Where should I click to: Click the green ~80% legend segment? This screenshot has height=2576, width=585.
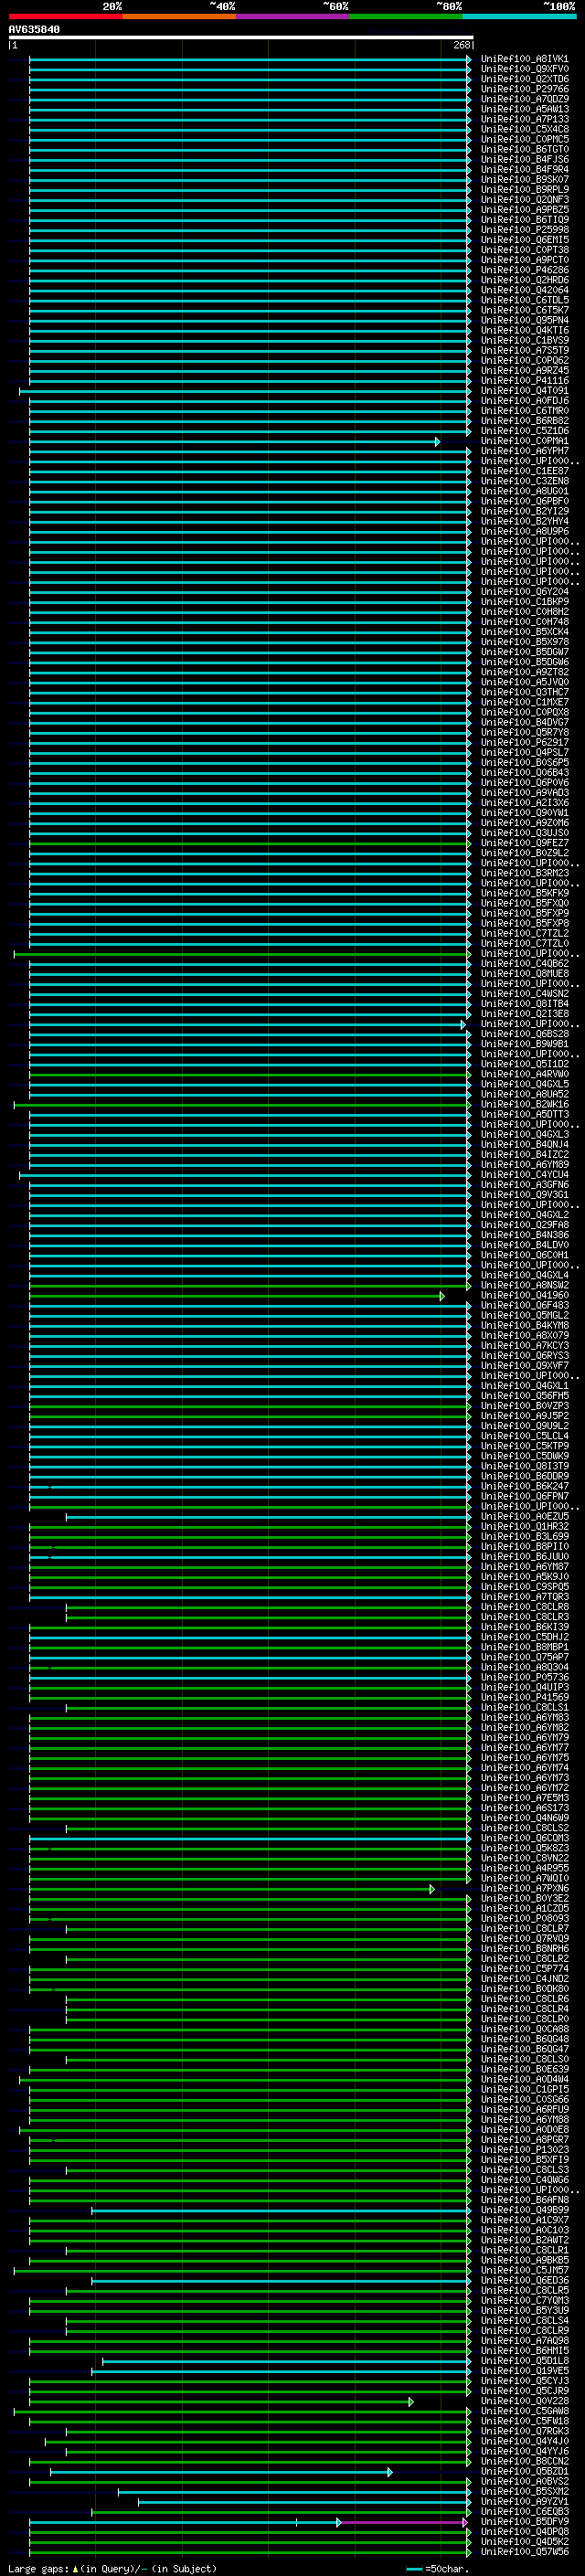[406, 16]
